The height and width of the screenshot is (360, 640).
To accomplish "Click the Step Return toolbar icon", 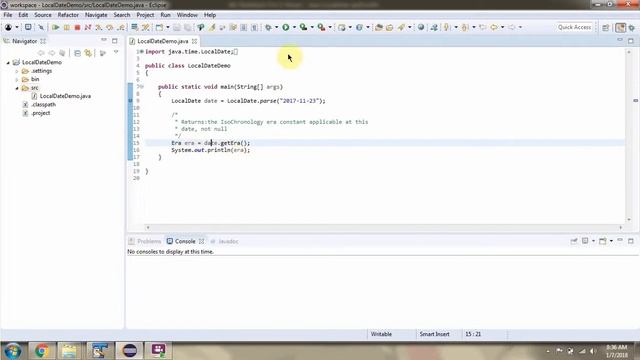I will [x=120, y=27].
